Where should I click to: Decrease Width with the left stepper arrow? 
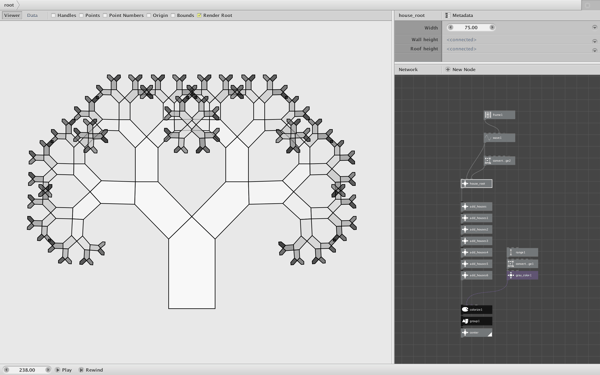tap(450, 27)
